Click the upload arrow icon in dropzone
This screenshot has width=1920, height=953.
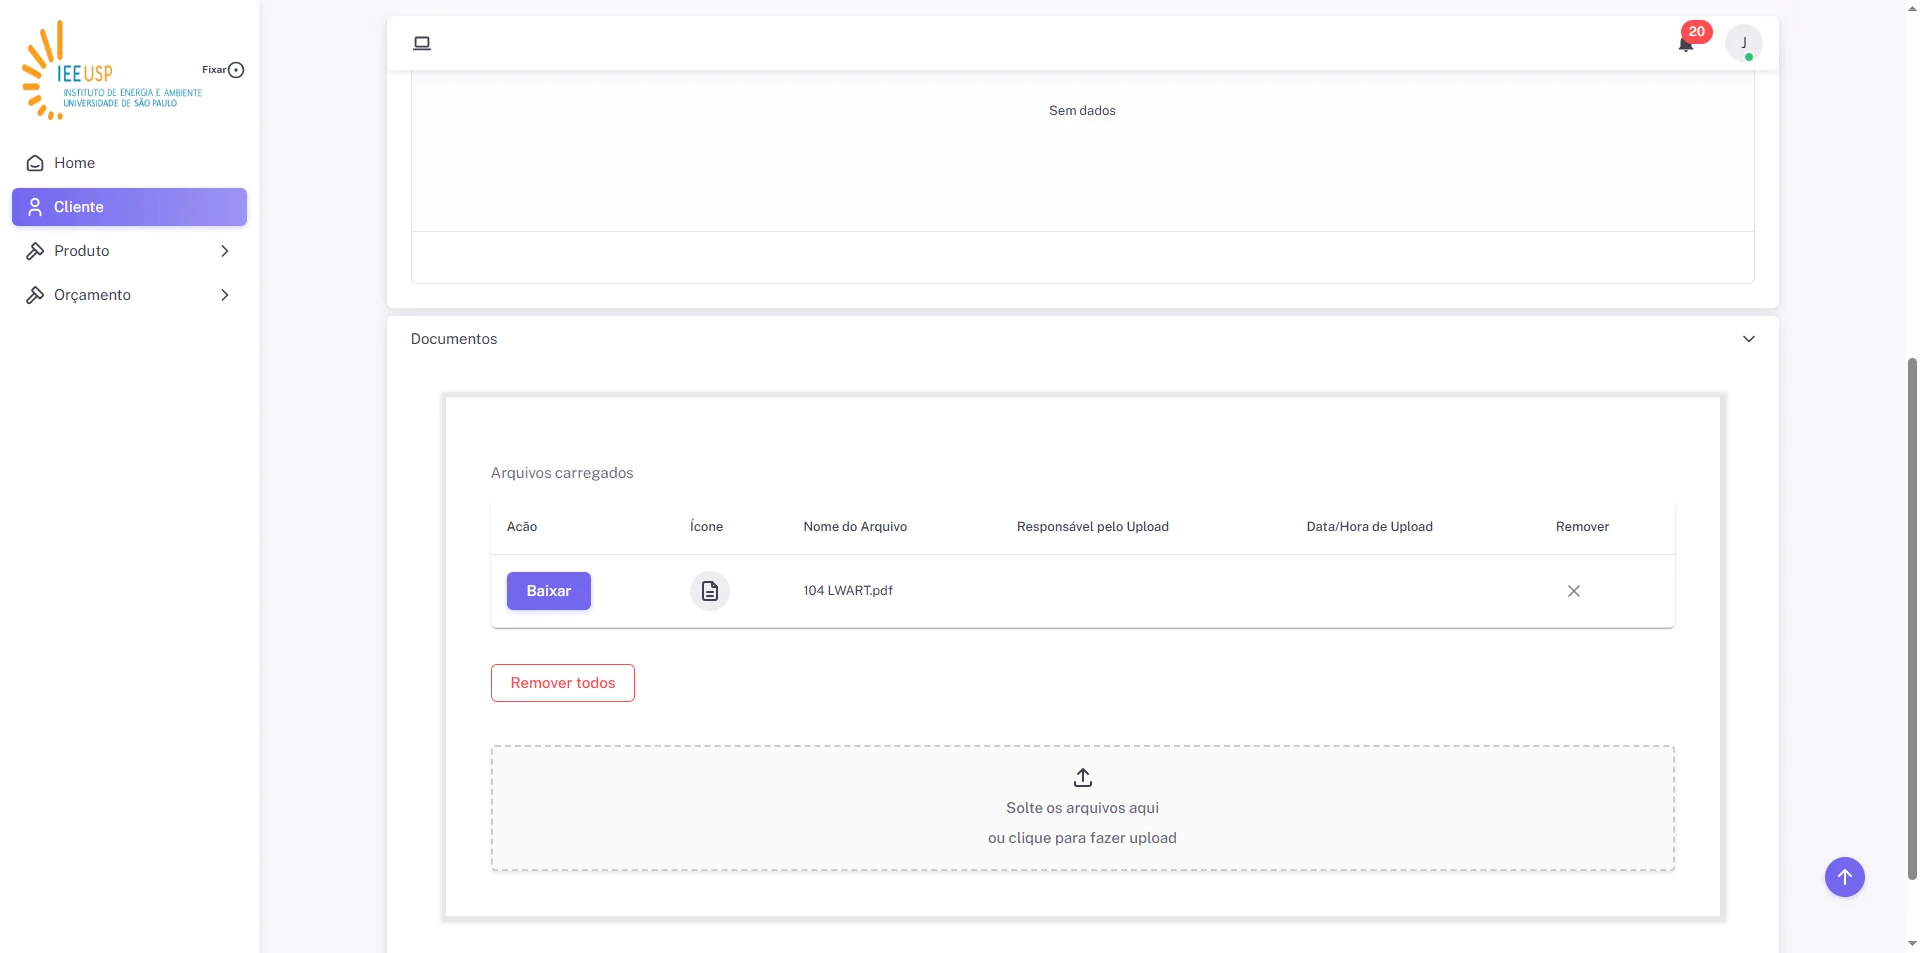click(1083, 777)
